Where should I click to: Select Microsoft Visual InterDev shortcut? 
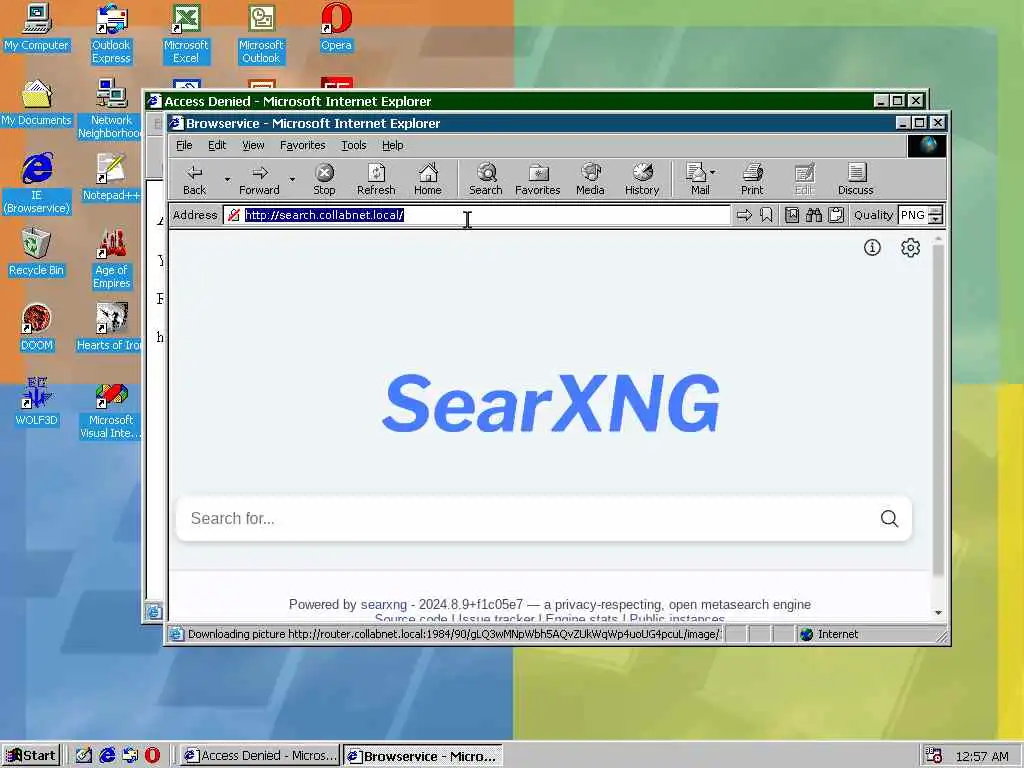tap(110, 409)
